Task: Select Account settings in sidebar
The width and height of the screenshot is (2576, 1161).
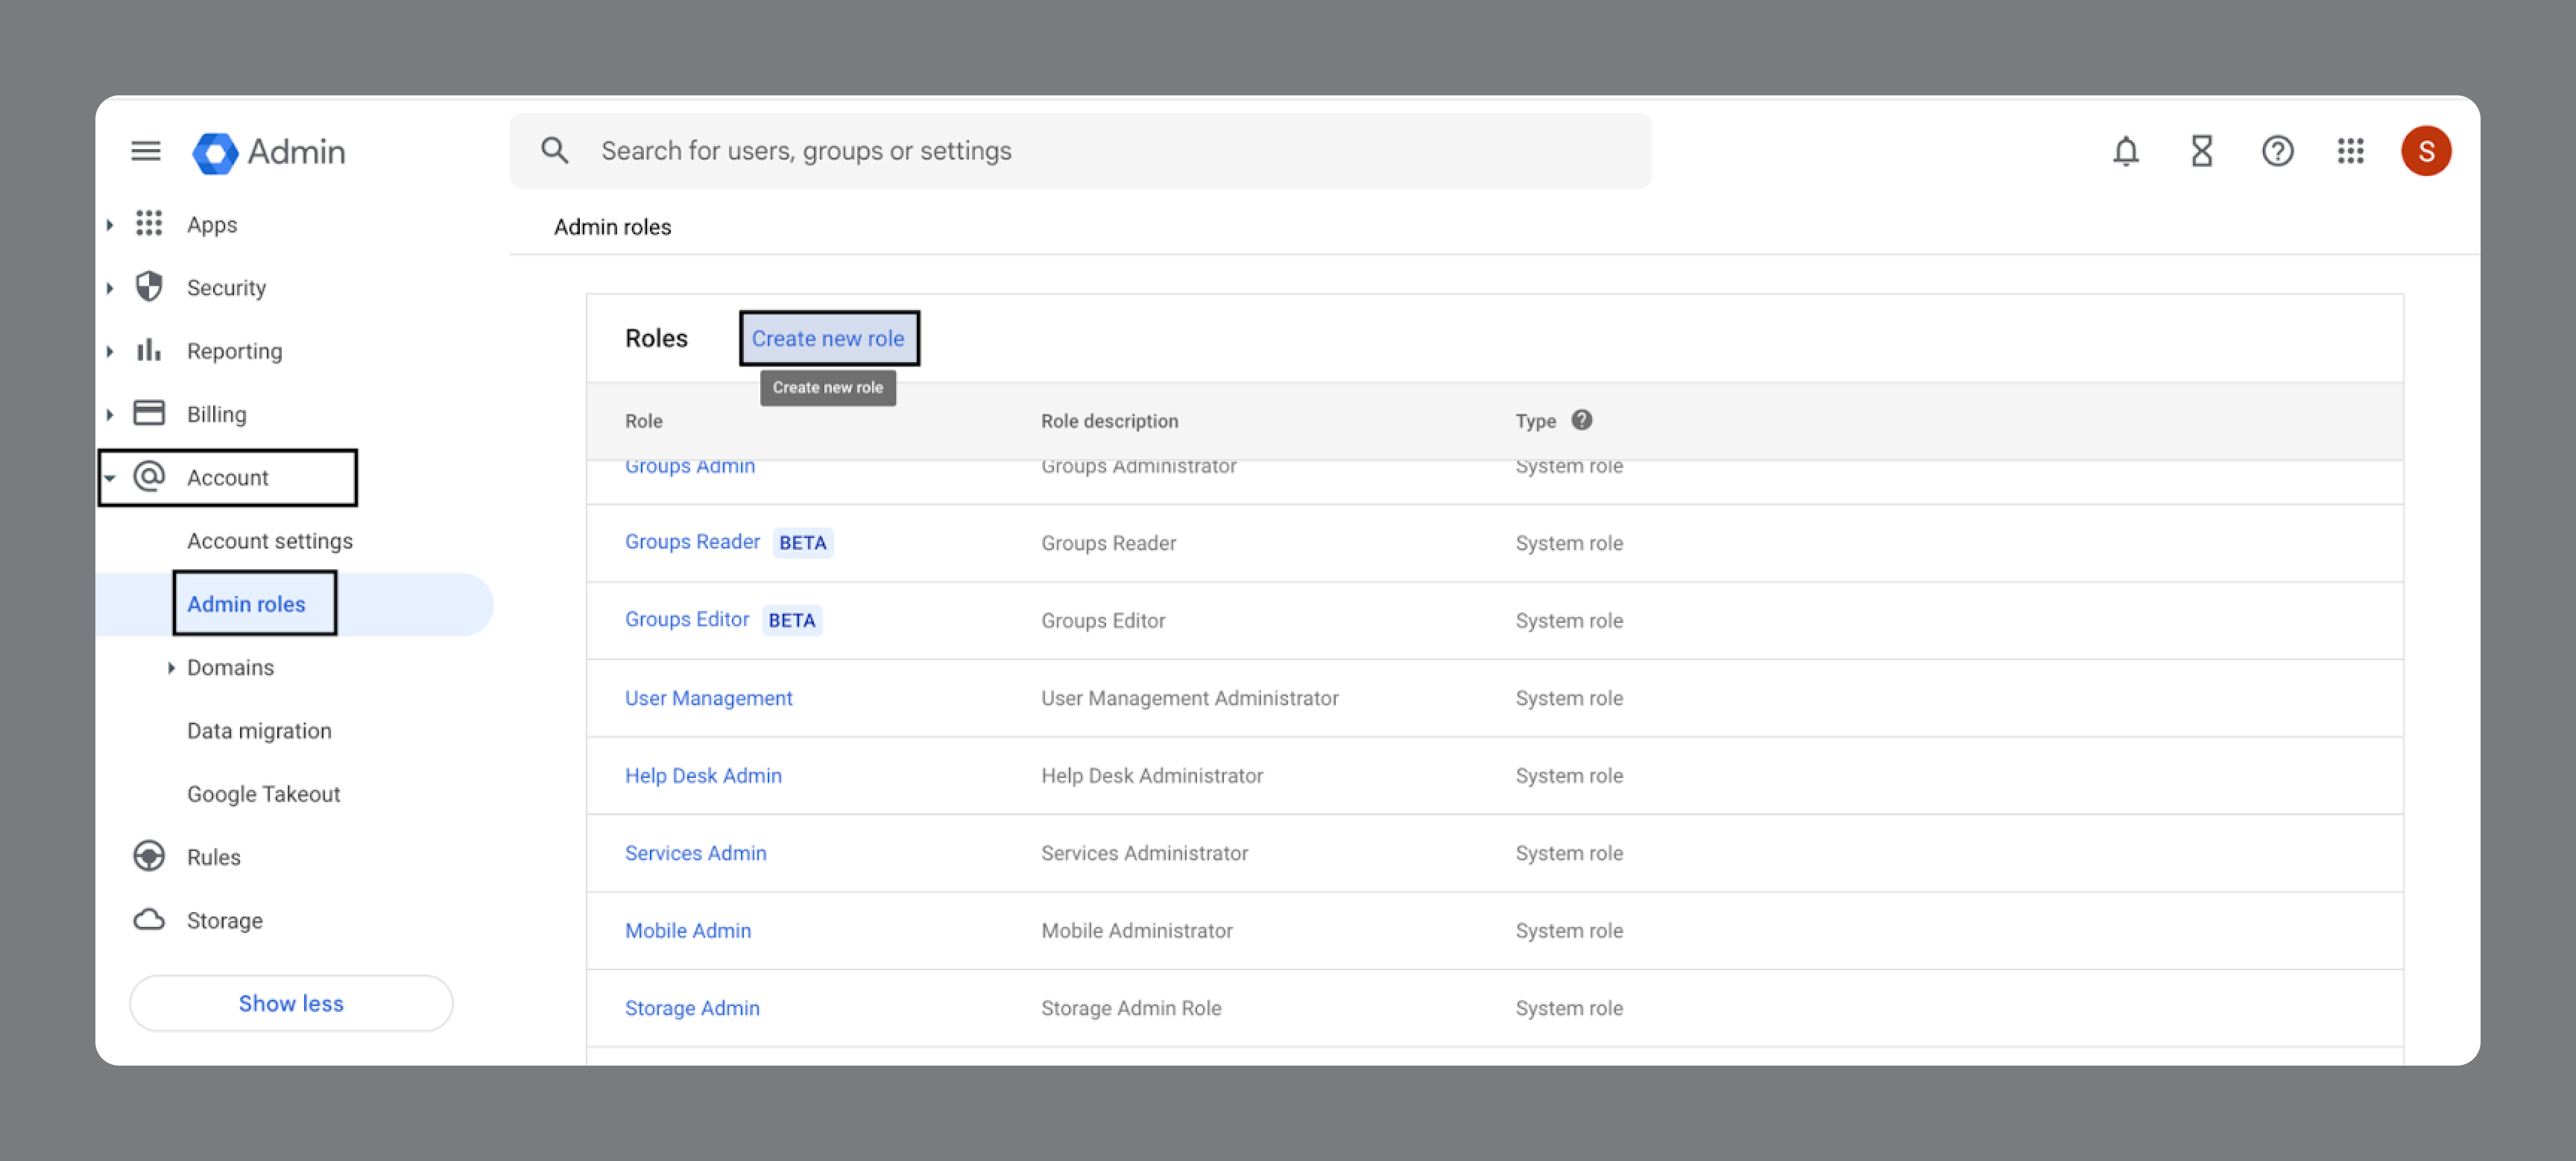Action: click(x=269, y=541)
